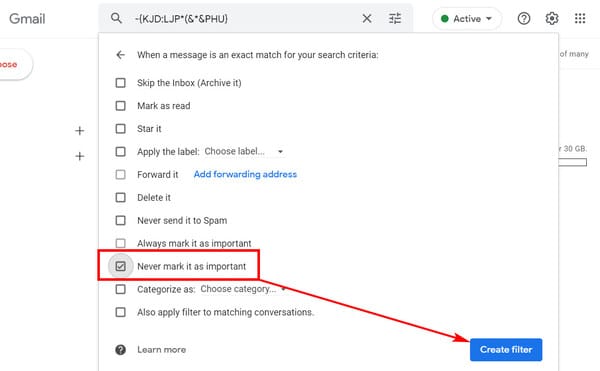
Task: Click the Learn more link
Action: point(161,350)
